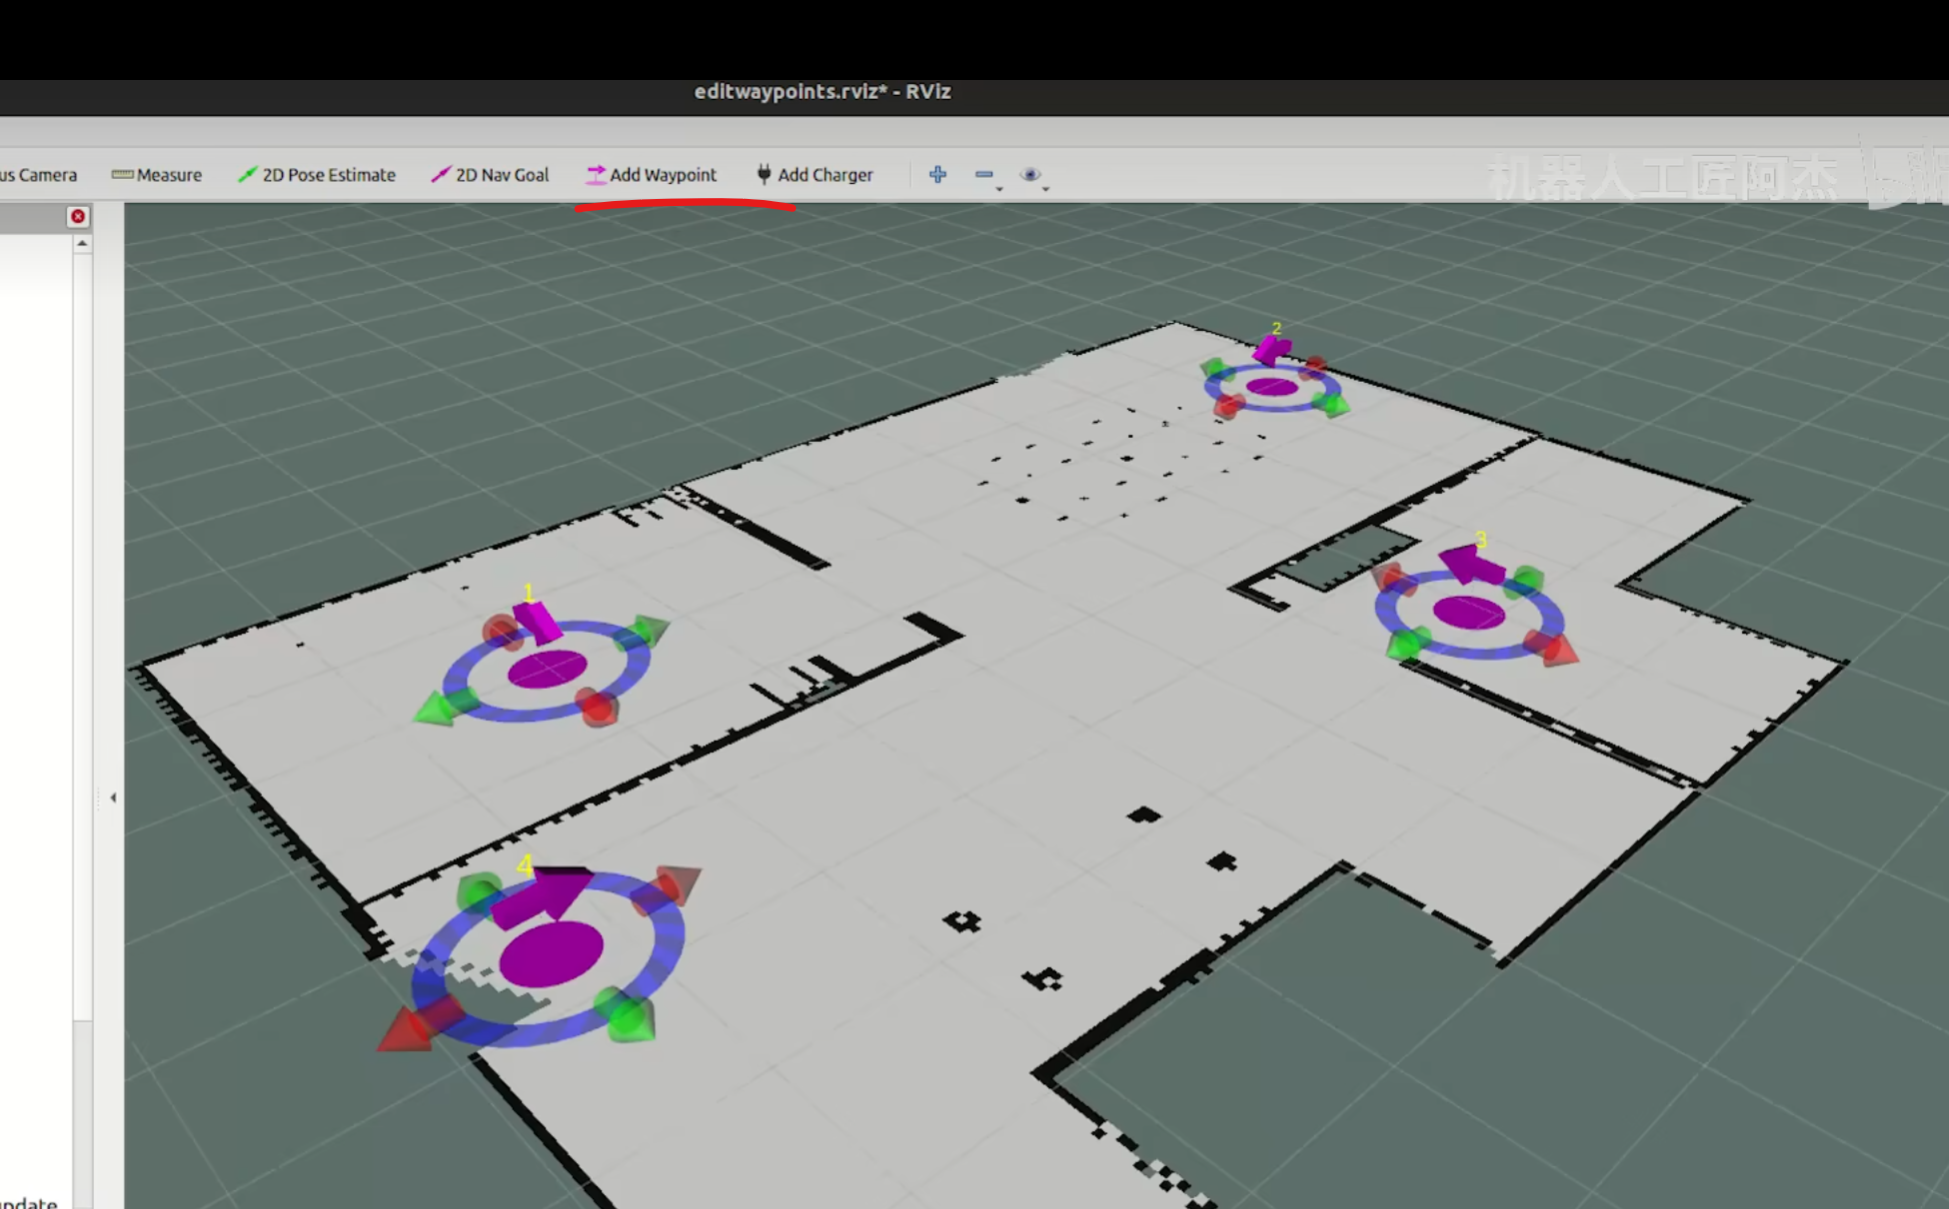This screenshot has width=1949, height=1209.
Task: Open the eye icon dropdown arrow
Action: [x=1045, y=189]
